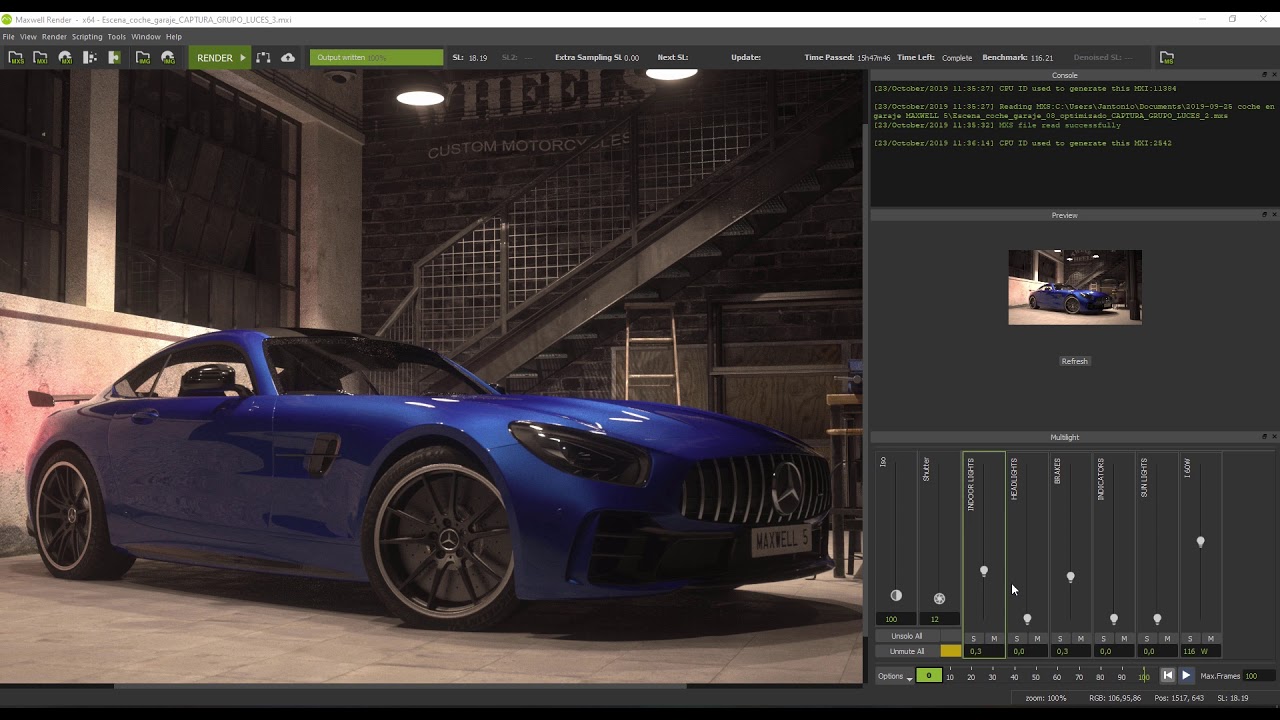Click the current frame number box
This screenshot has width=1280, height=720.
pos(929,676)
